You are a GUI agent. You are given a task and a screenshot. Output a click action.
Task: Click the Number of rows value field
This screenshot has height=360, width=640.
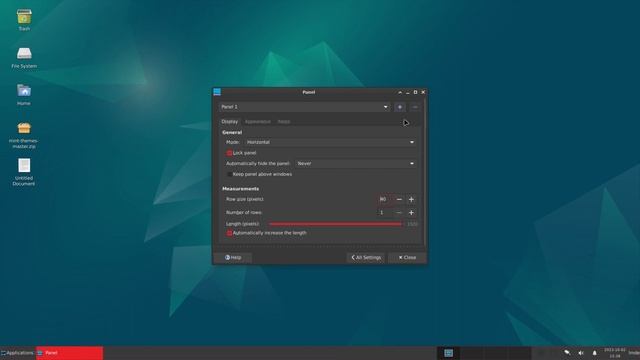[385, 213]
